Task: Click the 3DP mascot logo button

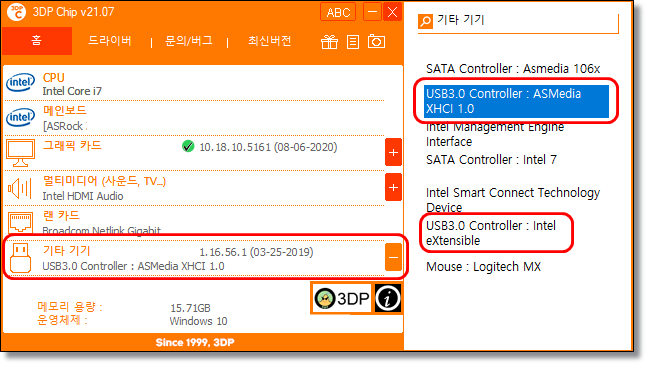Action: coord(342,298)
